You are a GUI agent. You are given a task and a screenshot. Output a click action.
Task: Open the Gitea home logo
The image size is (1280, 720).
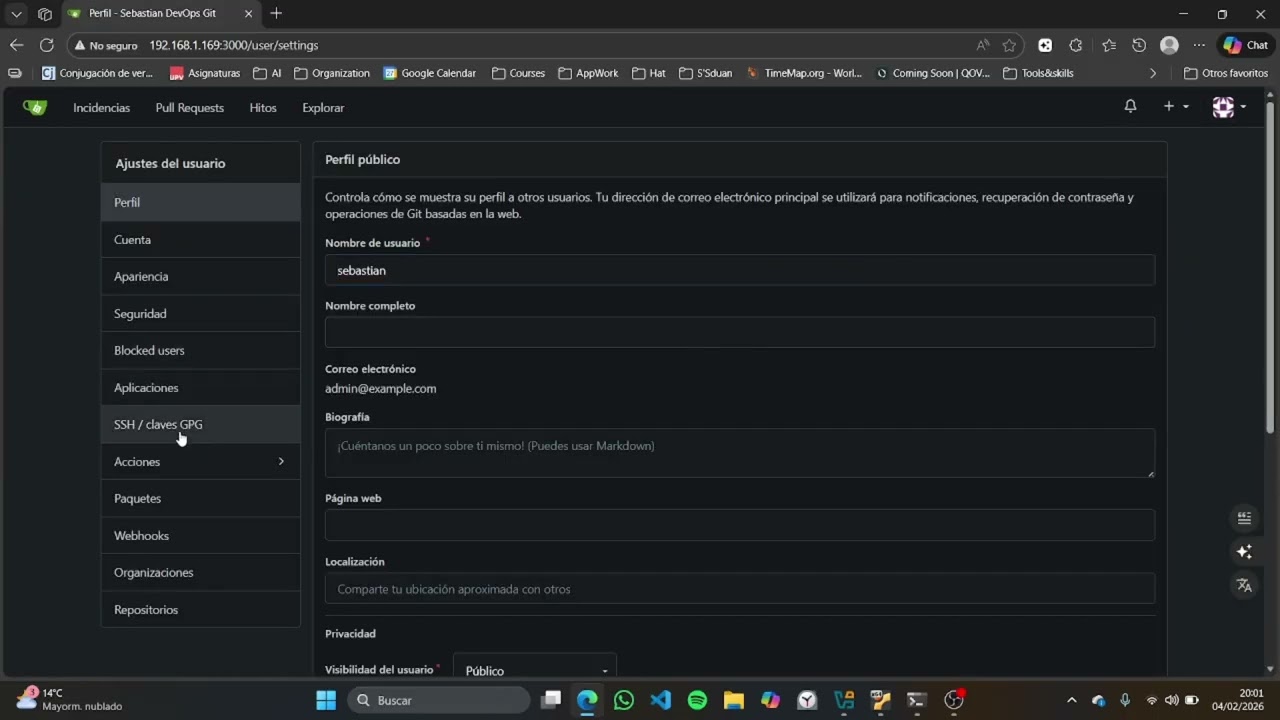[x=35, y=107]
